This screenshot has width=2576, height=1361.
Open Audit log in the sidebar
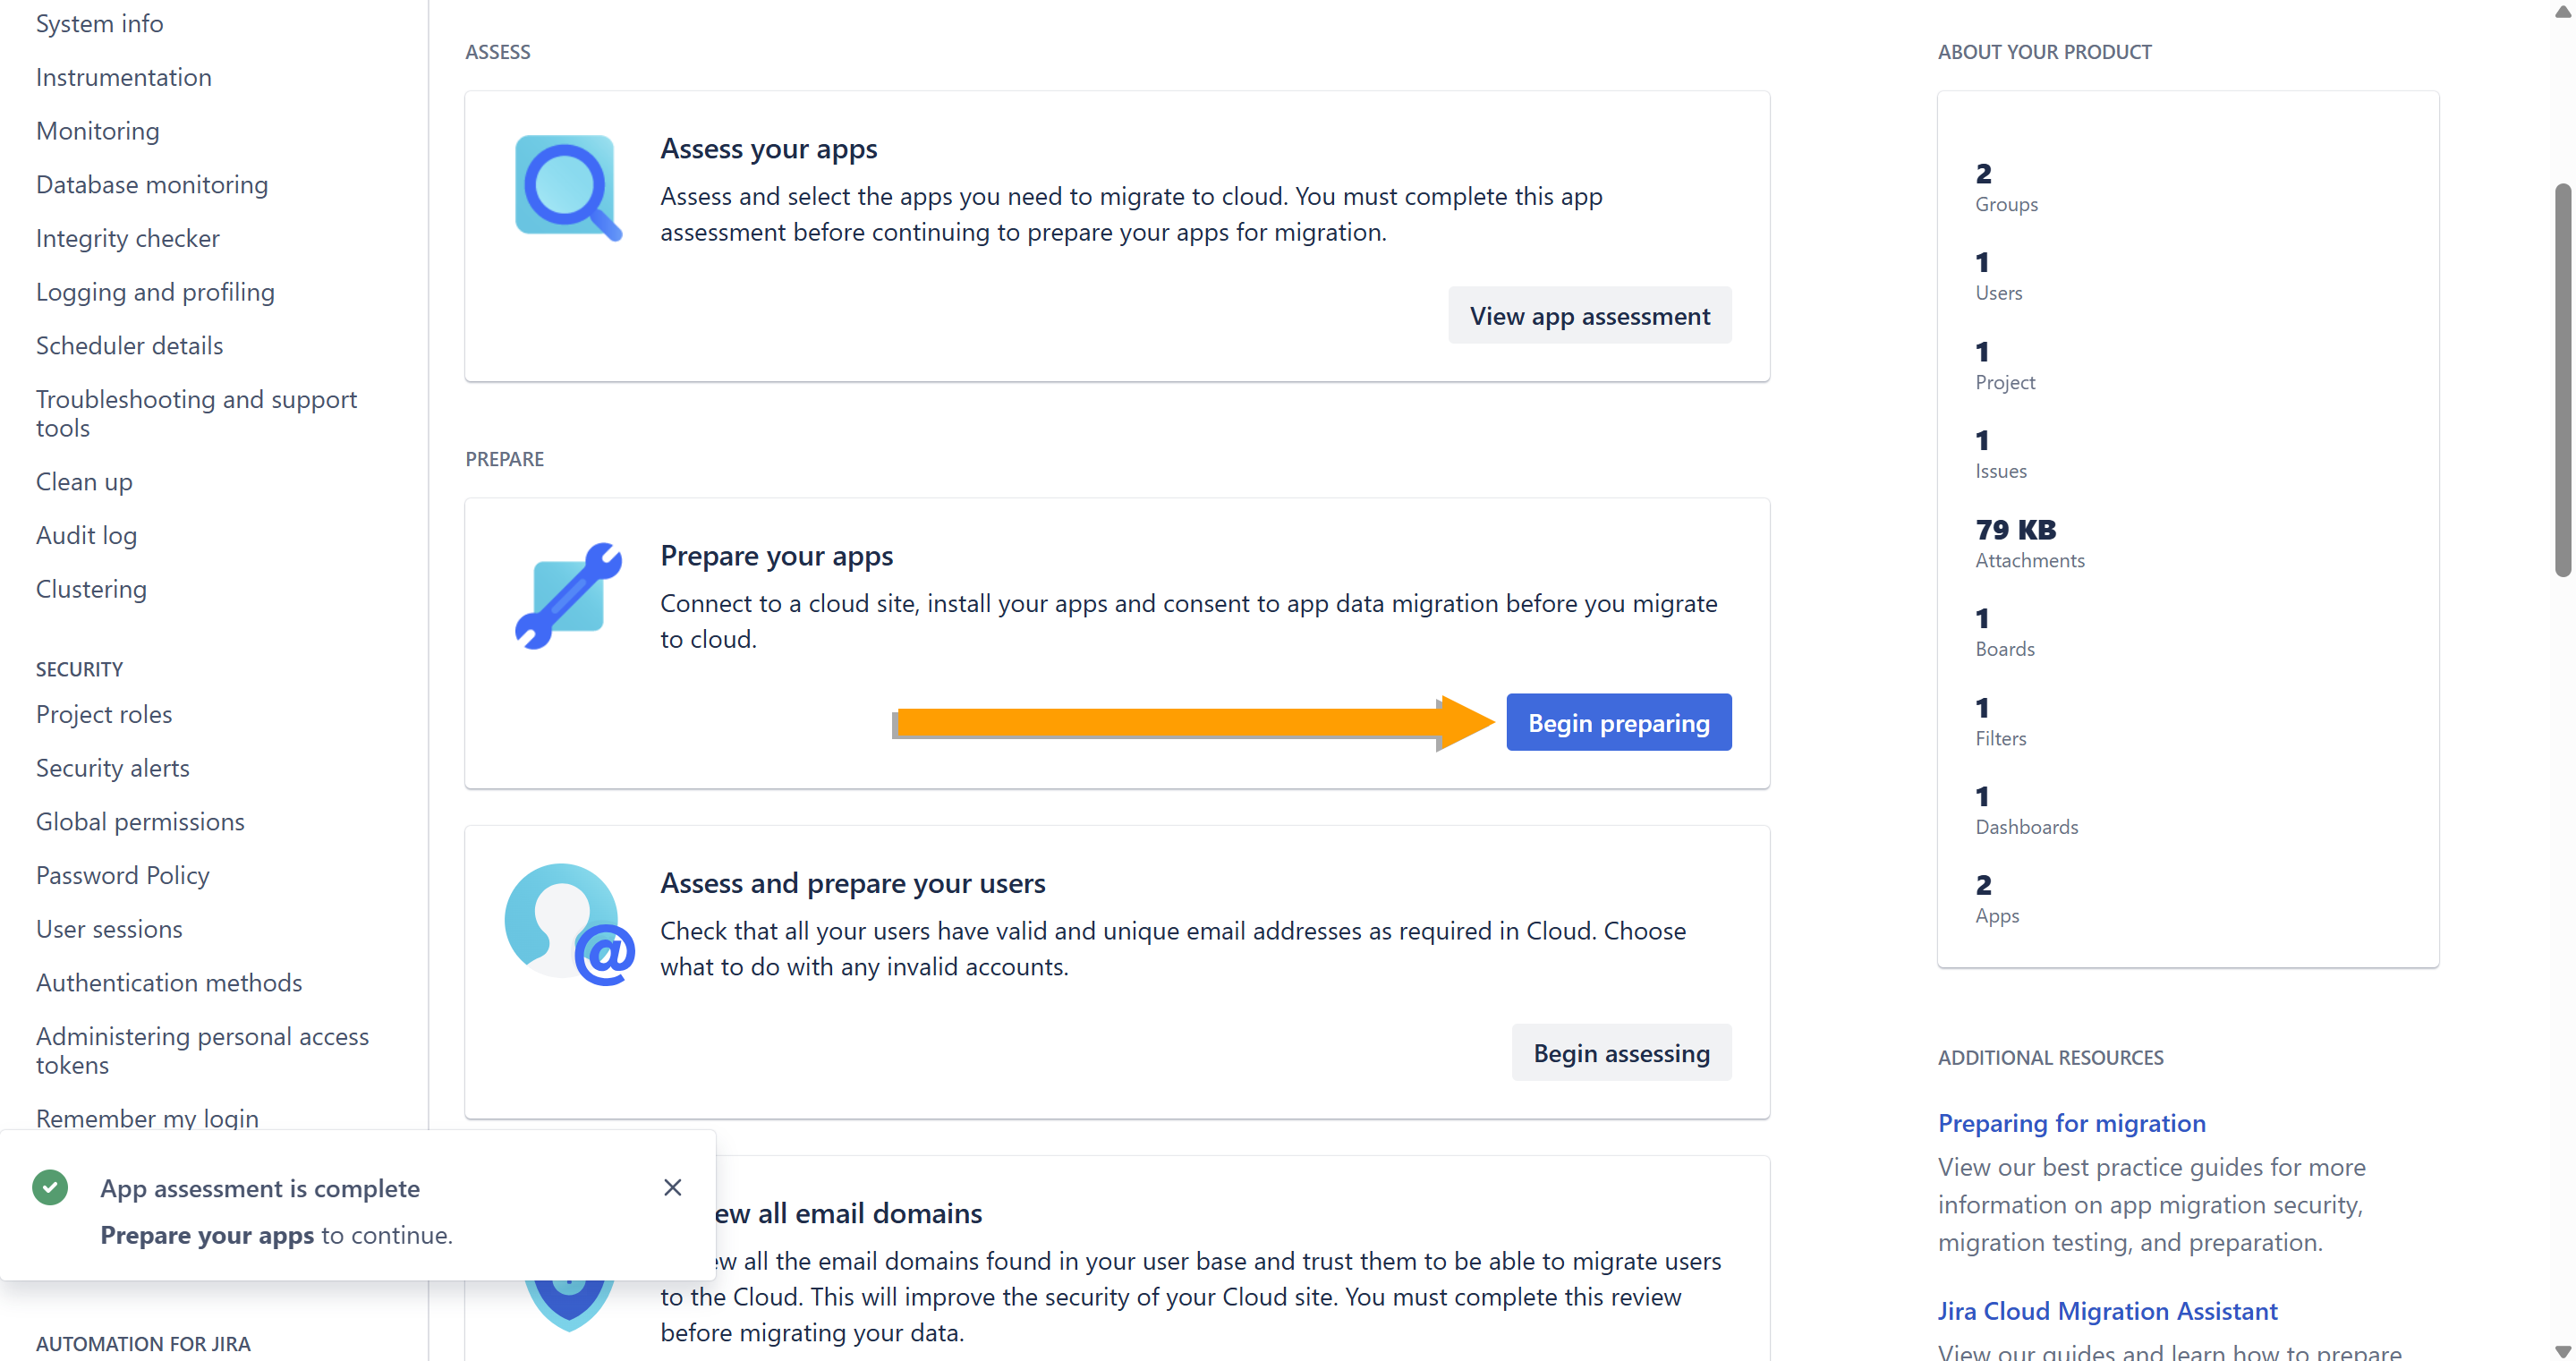tap(86, 535)
